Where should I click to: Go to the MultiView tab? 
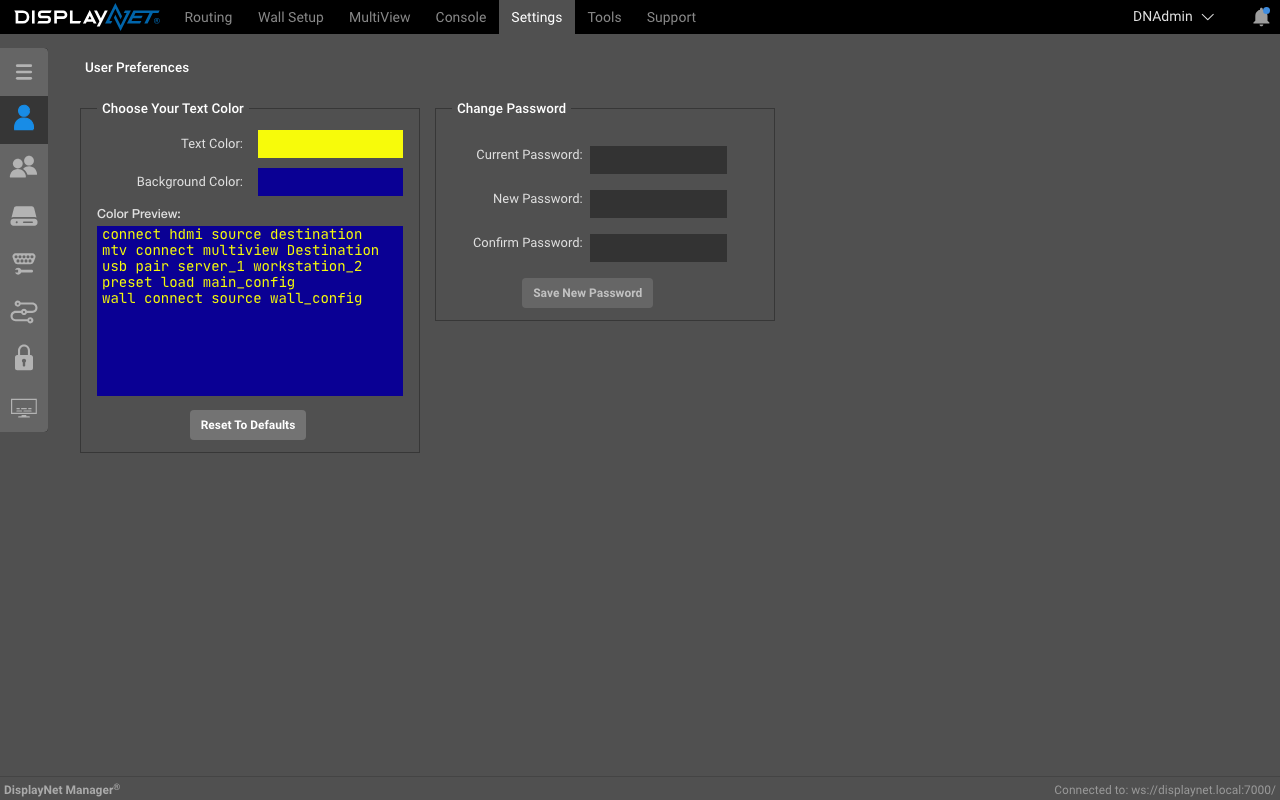380,17
